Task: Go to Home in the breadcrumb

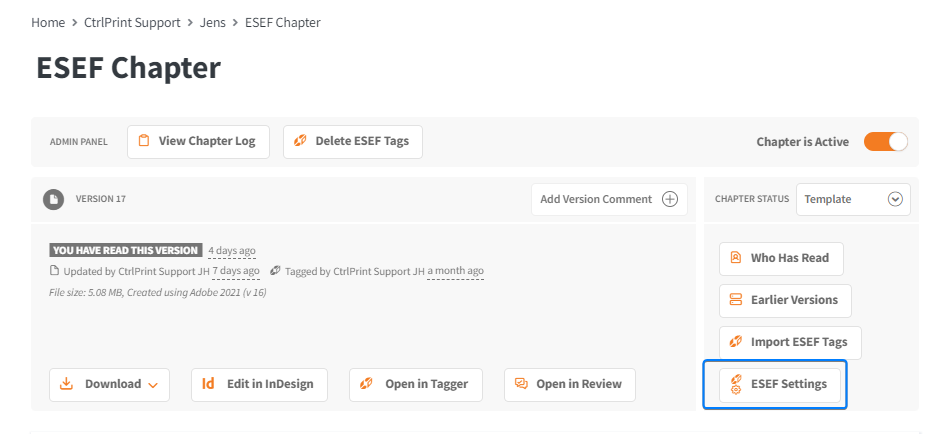Action: point(48,23)
